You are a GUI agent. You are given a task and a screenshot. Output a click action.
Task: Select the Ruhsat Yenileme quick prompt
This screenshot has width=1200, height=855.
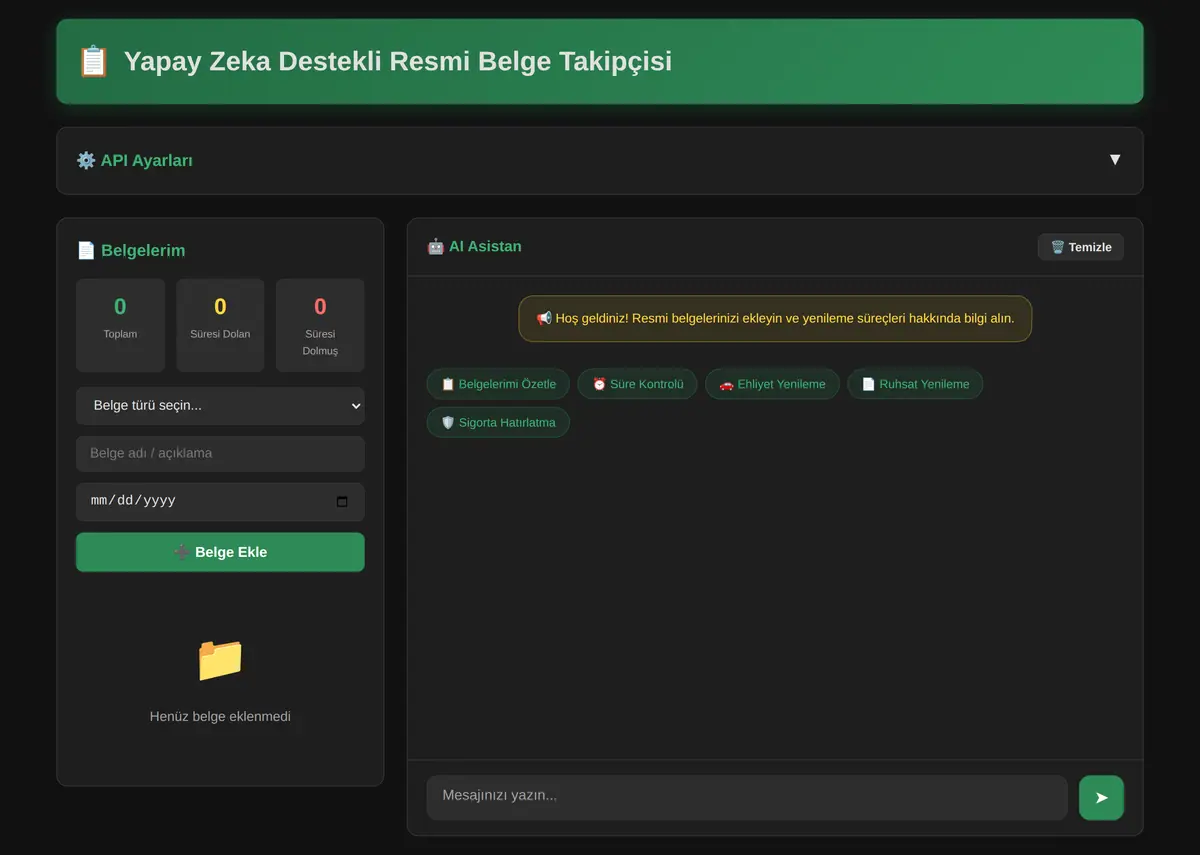(915, 384)
